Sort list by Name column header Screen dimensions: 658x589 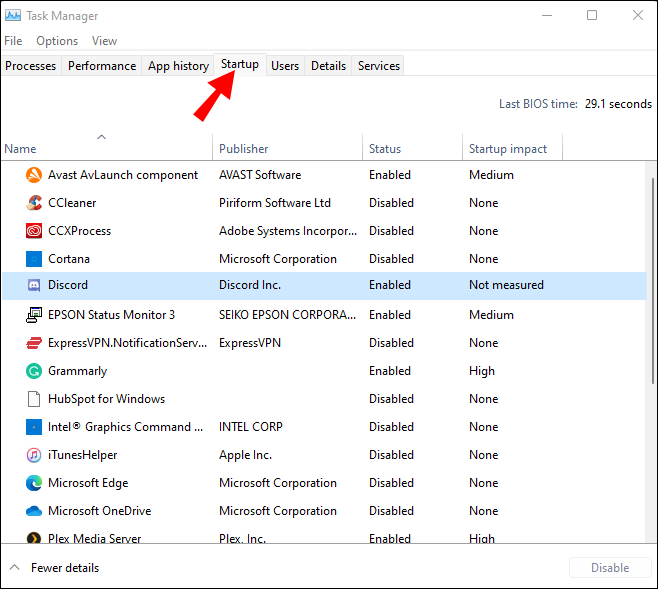click(x=20, y=149)
